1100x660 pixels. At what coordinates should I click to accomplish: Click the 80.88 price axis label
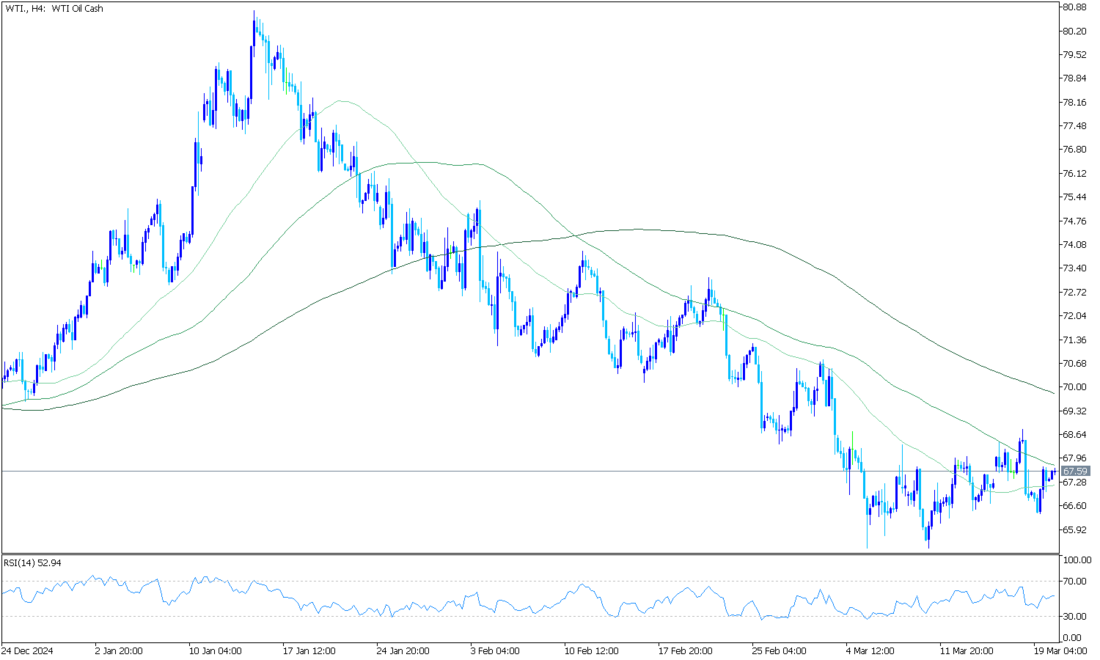1074,7
